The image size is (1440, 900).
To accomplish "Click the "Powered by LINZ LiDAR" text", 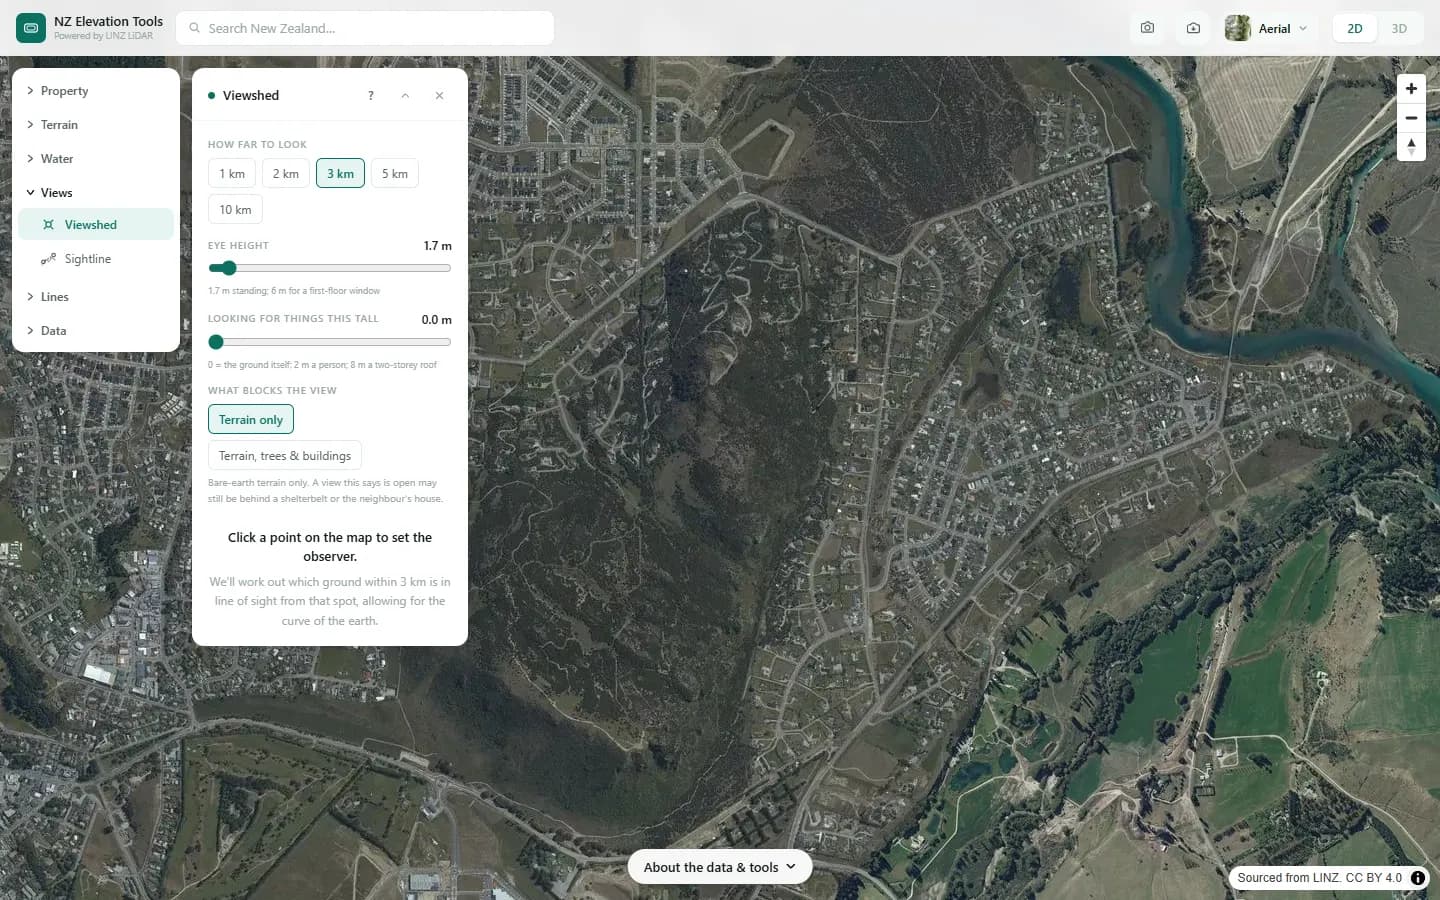I will coord(103,36).
